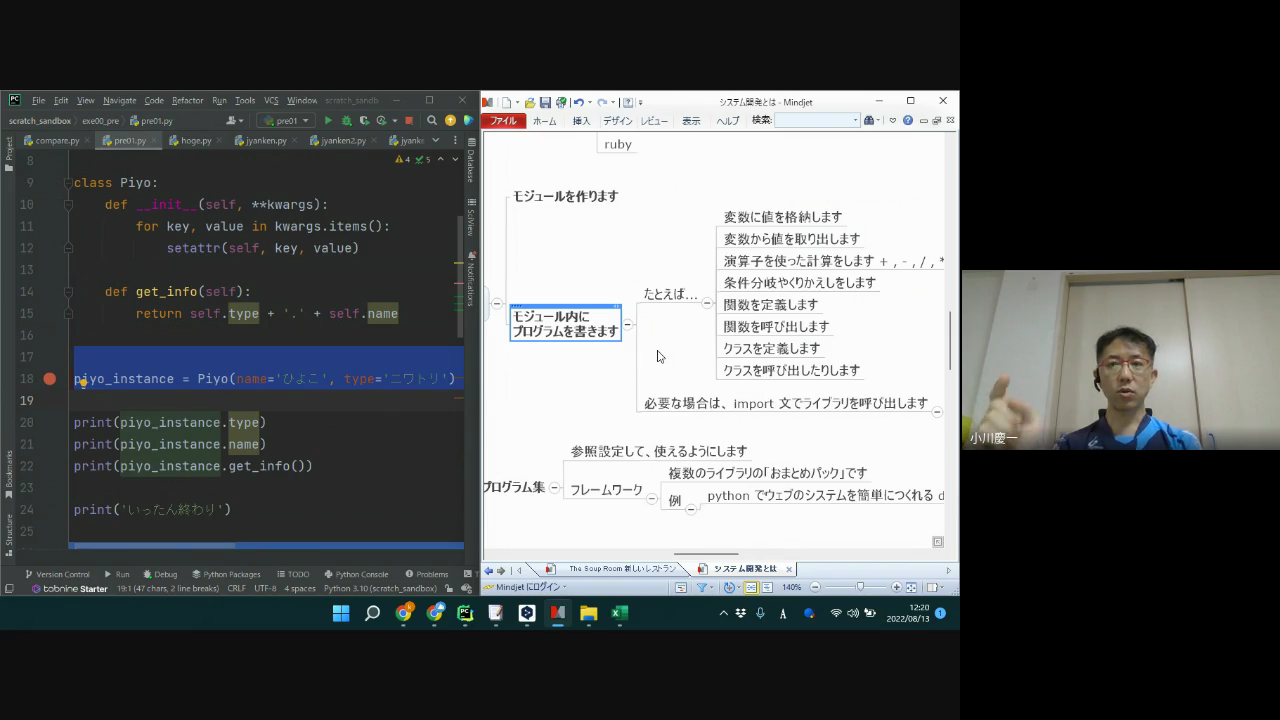The image size is (1280, 720).
Task: Collapse the 'モジュール内にプログラムを書きます' topic
Action: coord(628,324)
